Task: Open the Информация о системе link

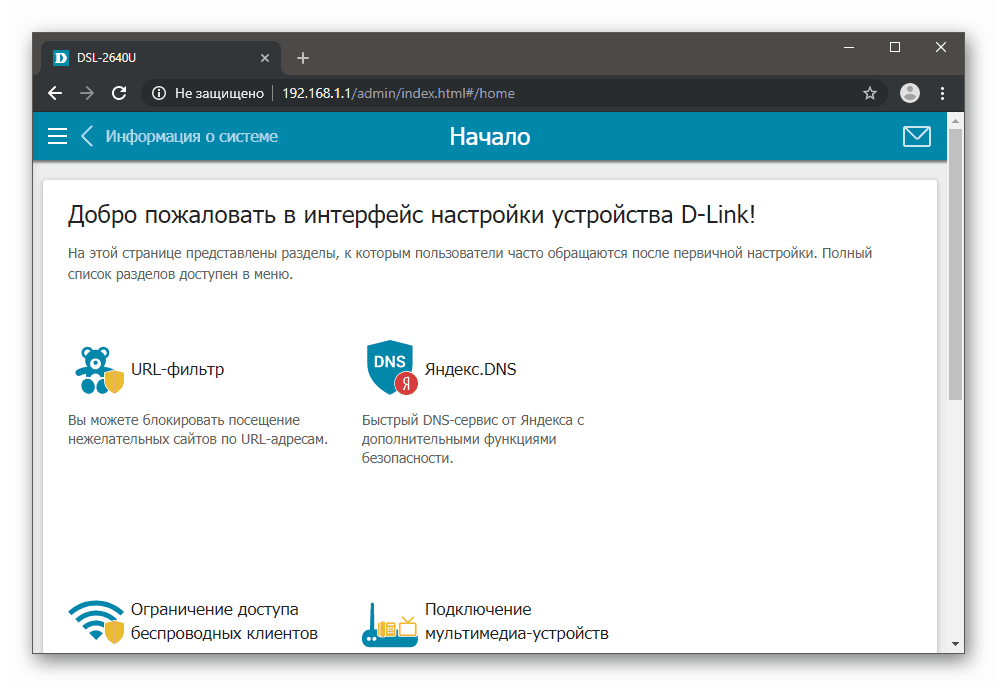Action: (x=191, y=136)
